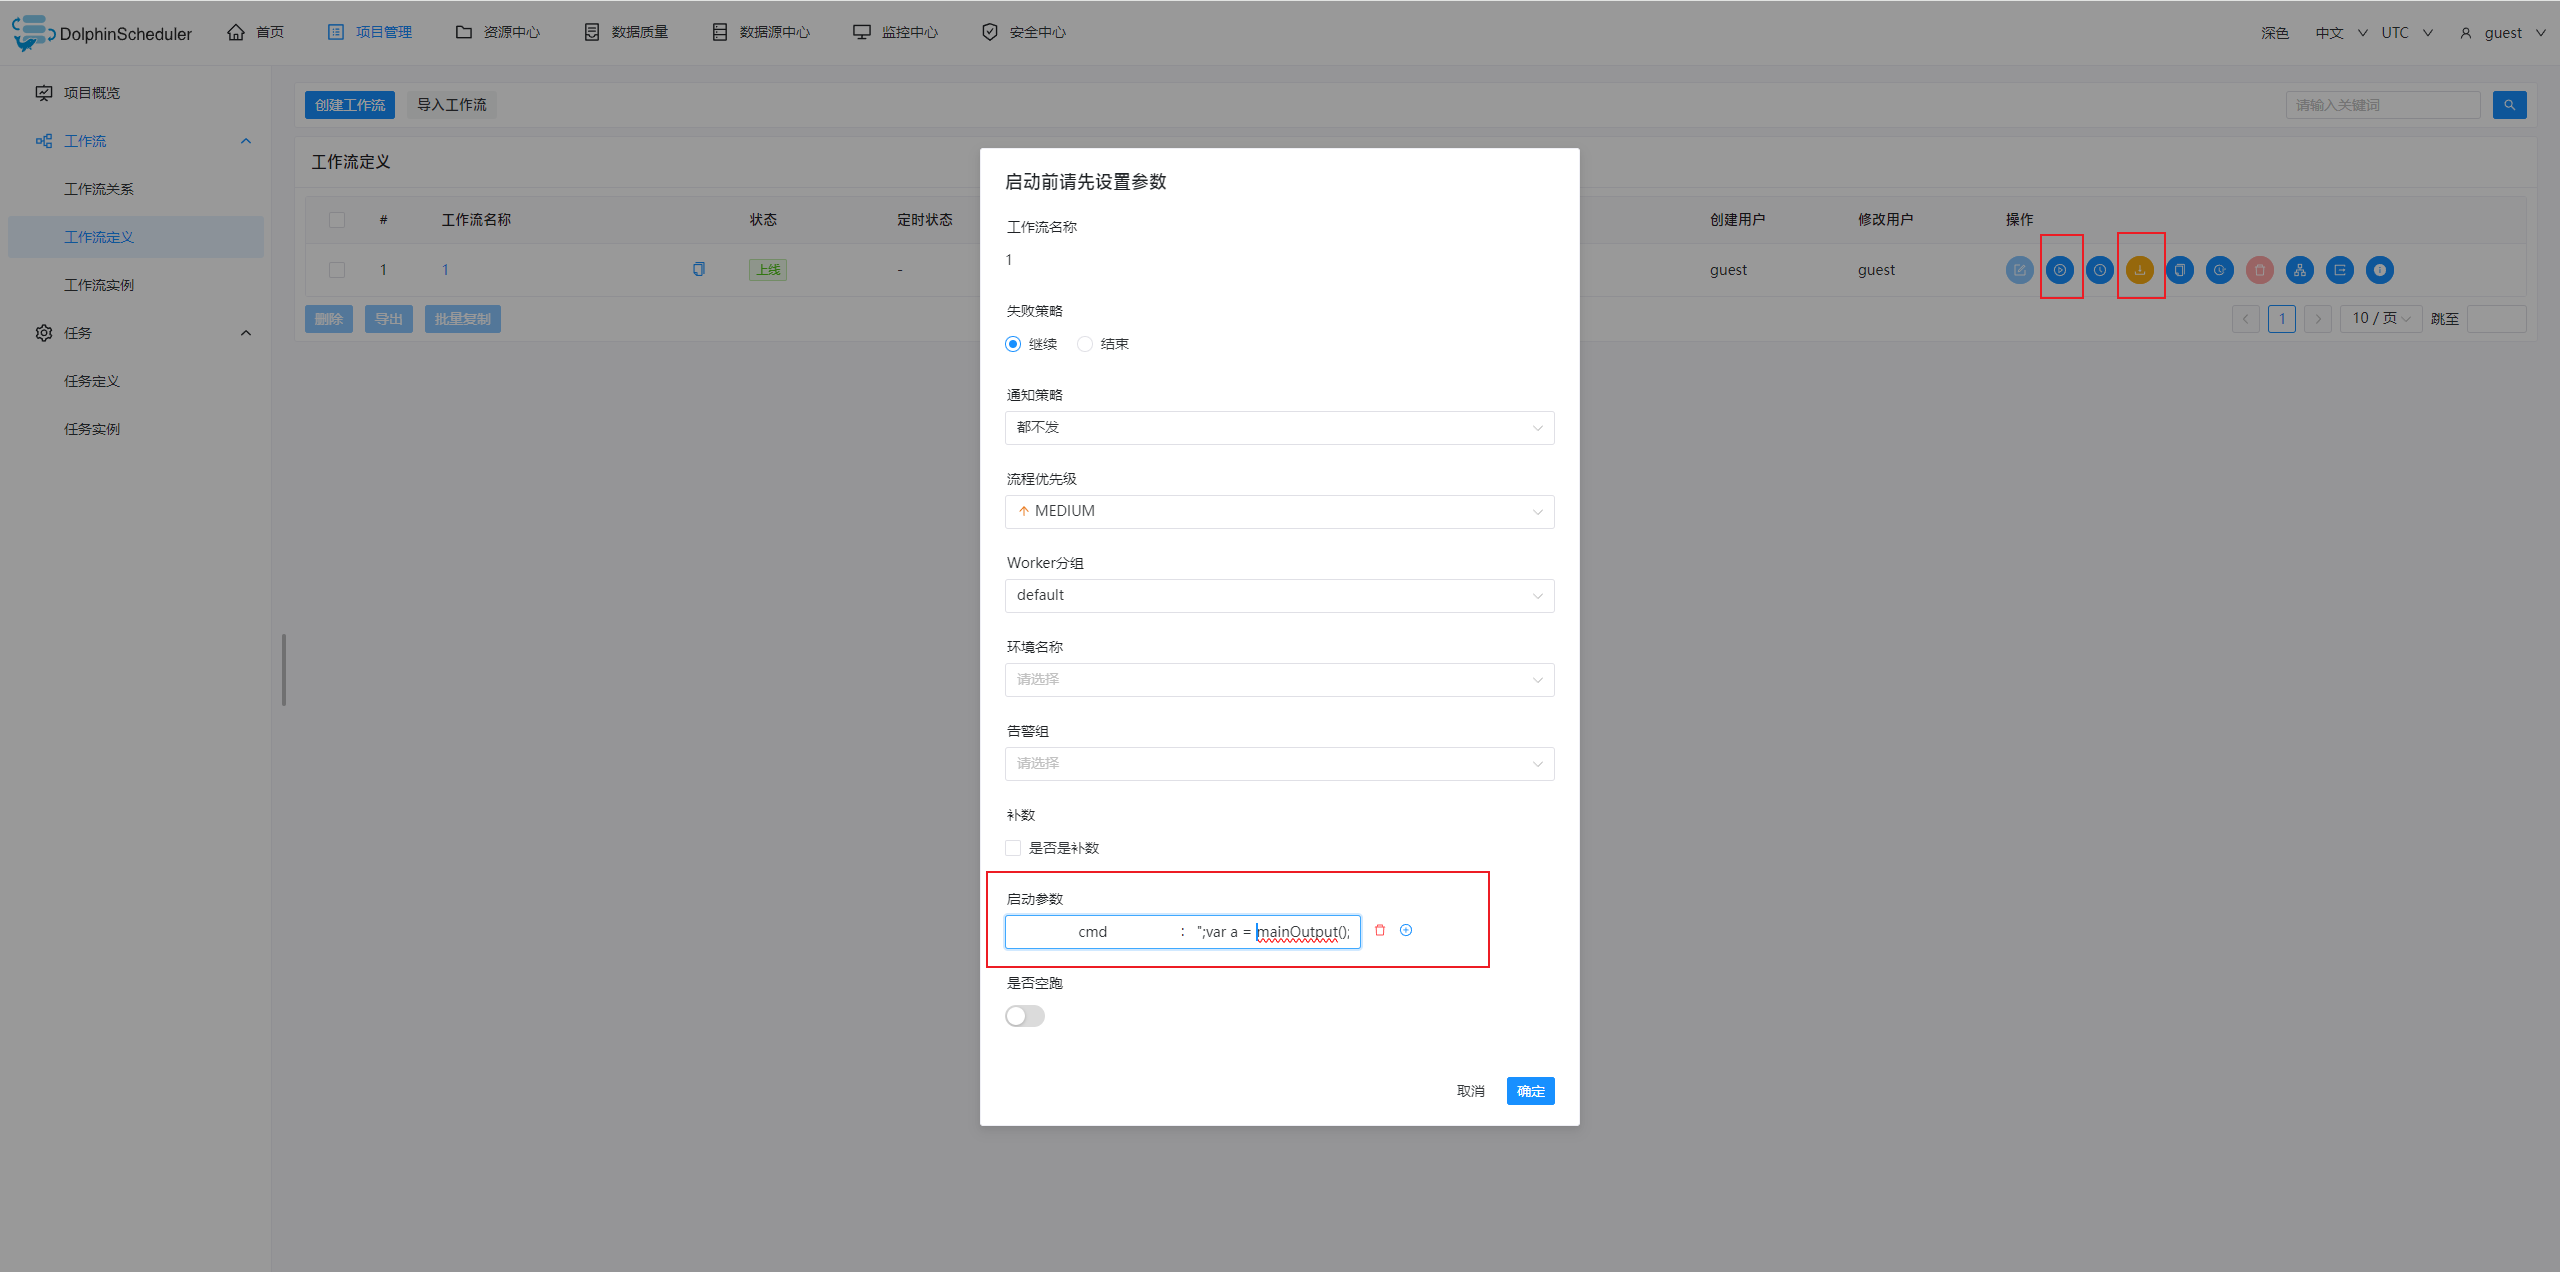Click the 确定 confirm button

click(x=1530, y=1091)
